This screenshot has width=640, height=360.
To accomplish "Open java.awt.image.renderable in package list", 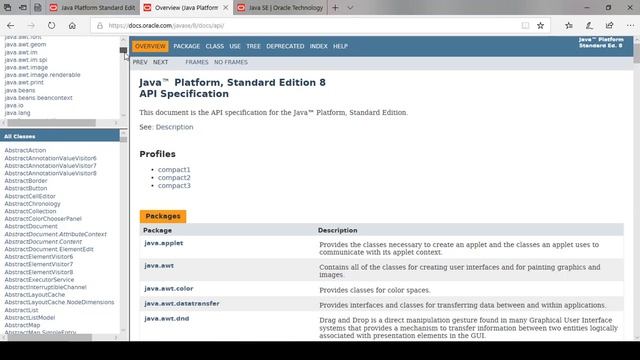I will click(42, 75).
